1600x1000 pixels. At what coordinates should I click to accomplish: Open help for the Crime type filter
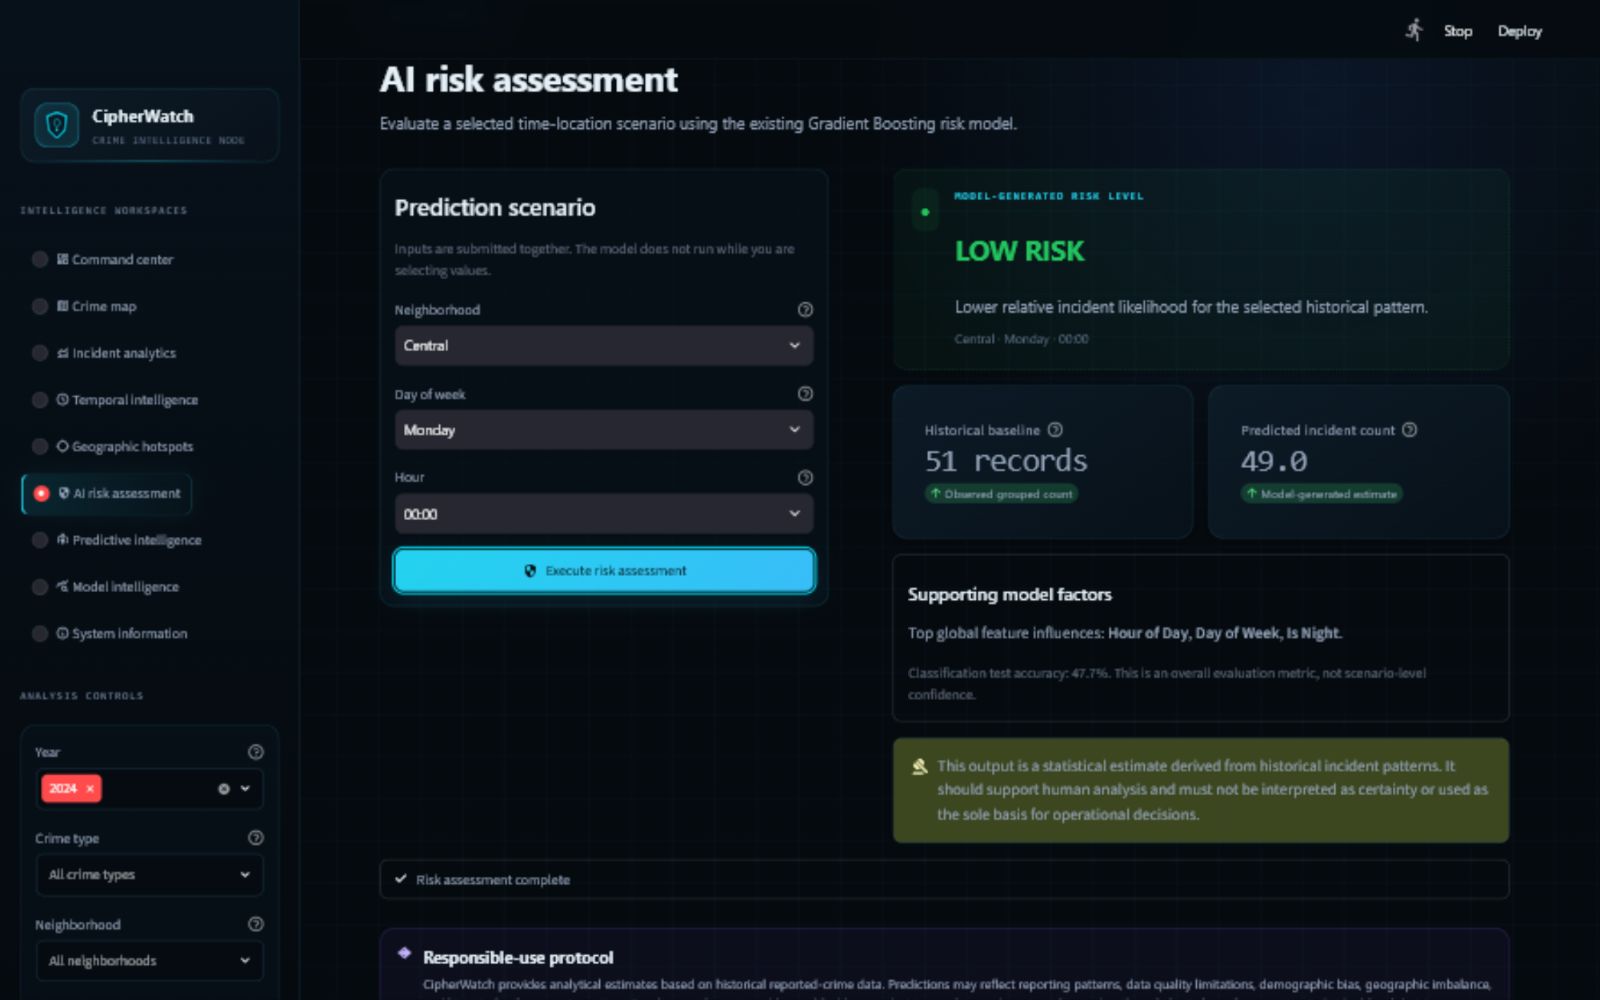pyautogui.click(x=255, y=838)
